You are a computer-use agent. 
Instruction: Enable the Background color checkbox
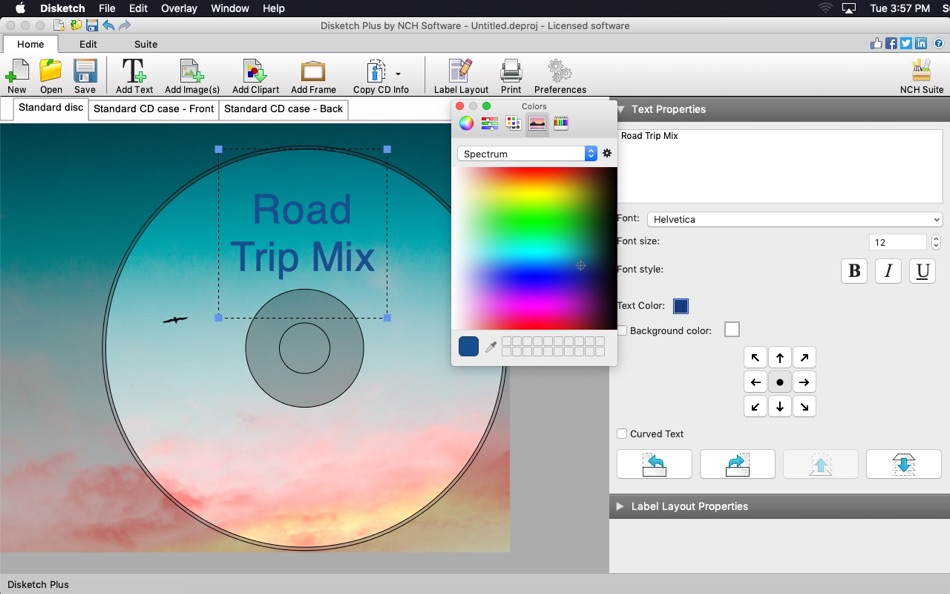click(x=623, y=330)
